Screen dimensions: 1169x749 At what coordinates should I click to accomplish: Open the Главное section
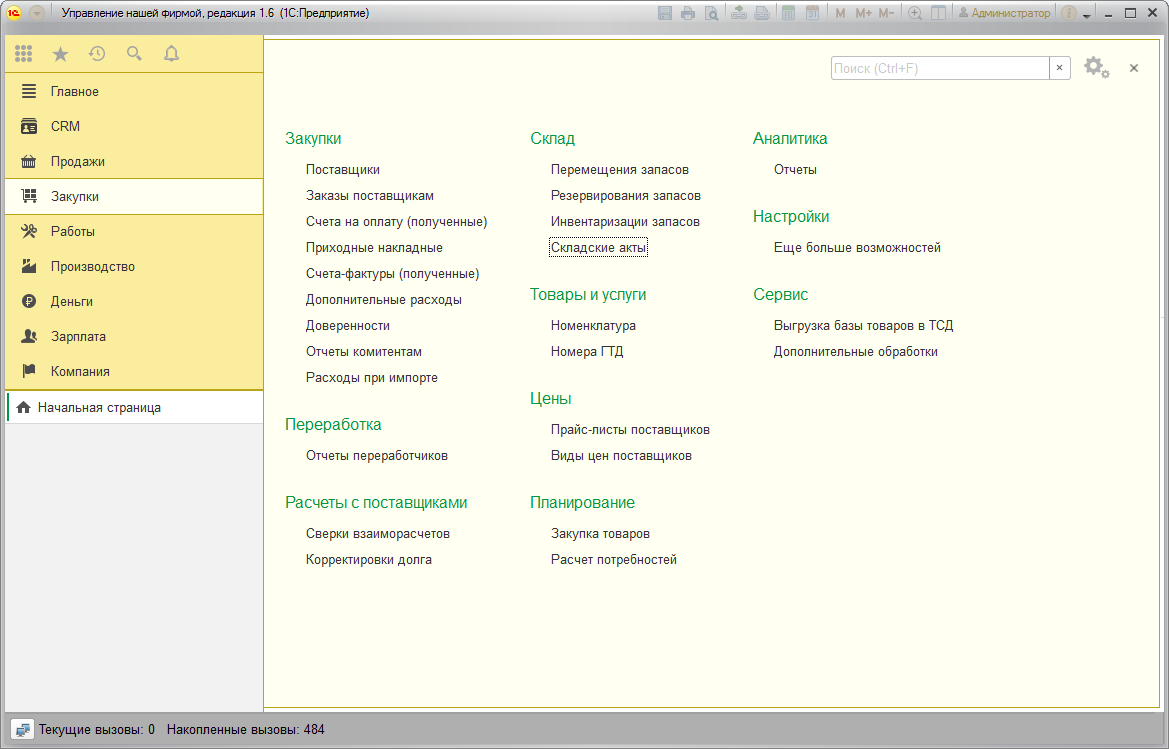pyautogui.click(x=134, y=91)
